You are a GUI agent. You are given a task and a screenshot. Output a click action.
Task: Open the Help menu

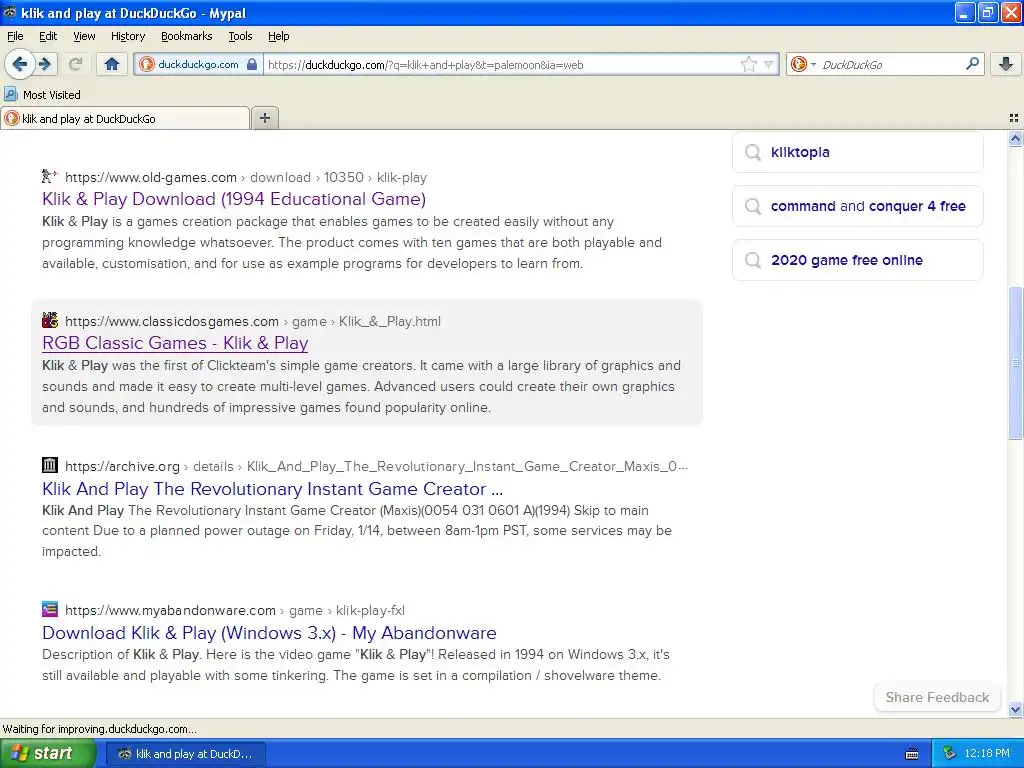coord(278,36)
